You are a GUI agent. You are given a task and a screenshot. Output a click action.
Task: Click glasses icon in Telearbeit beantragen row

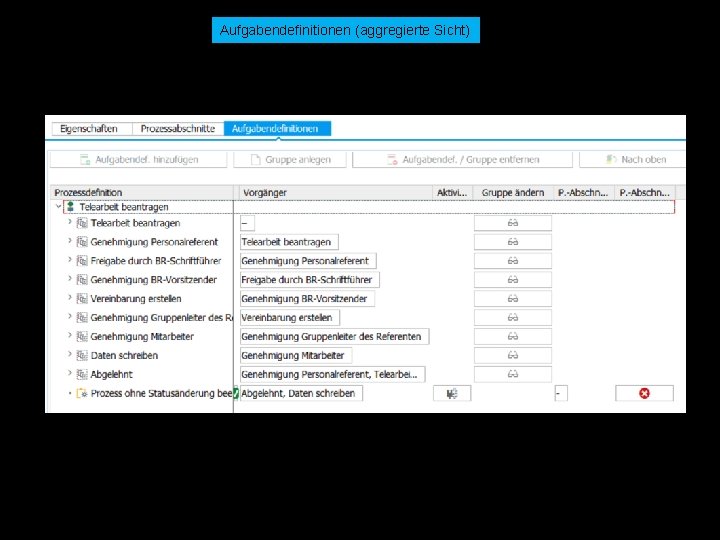click(513, 223)
